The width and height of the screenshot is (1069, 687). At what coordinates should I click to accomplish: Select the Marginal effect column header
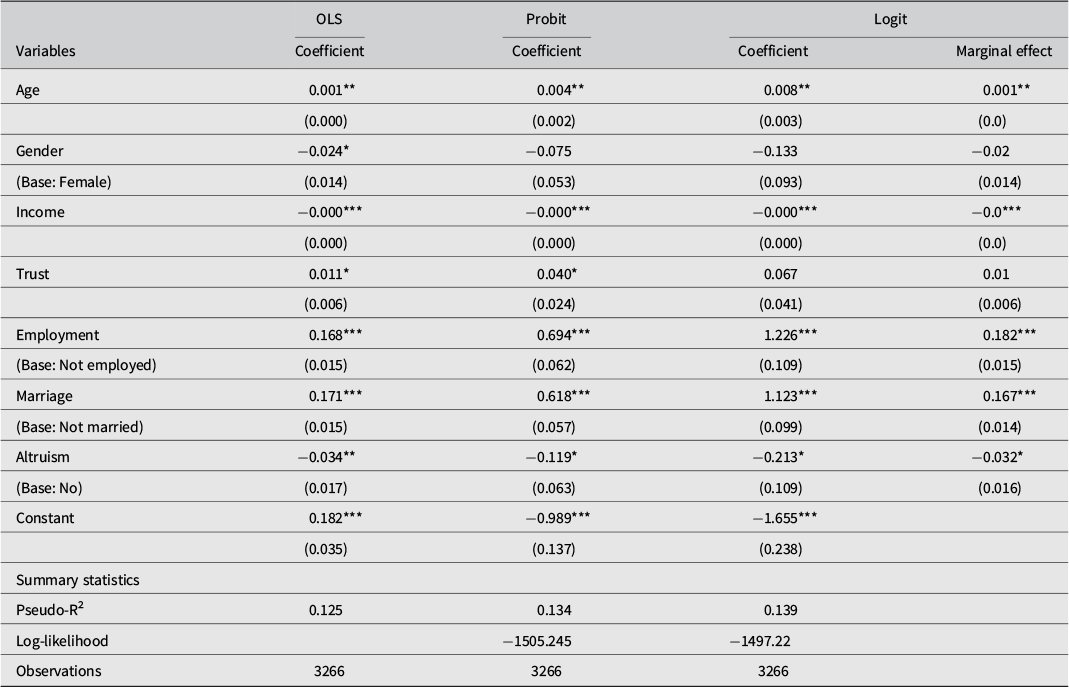(x=1004, y=51)
